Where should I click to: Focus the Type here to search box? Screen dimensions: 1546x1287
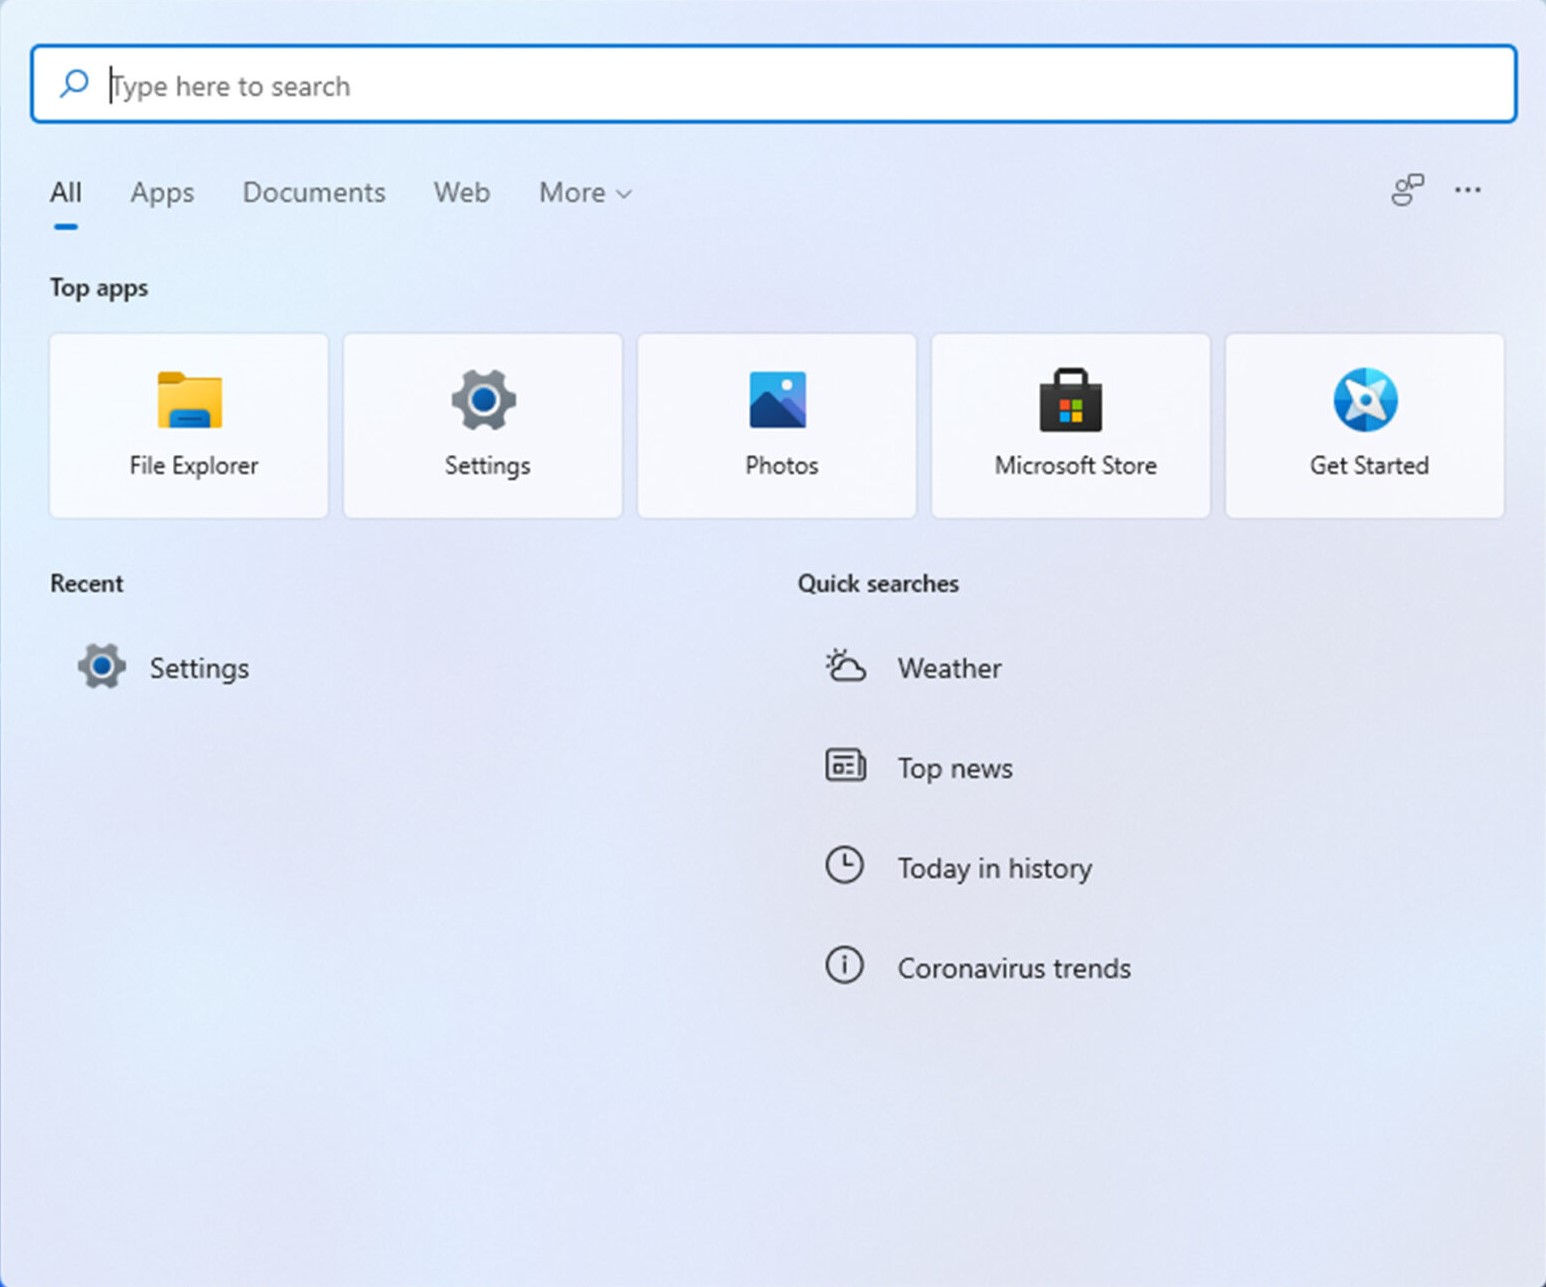click(800, 86)
